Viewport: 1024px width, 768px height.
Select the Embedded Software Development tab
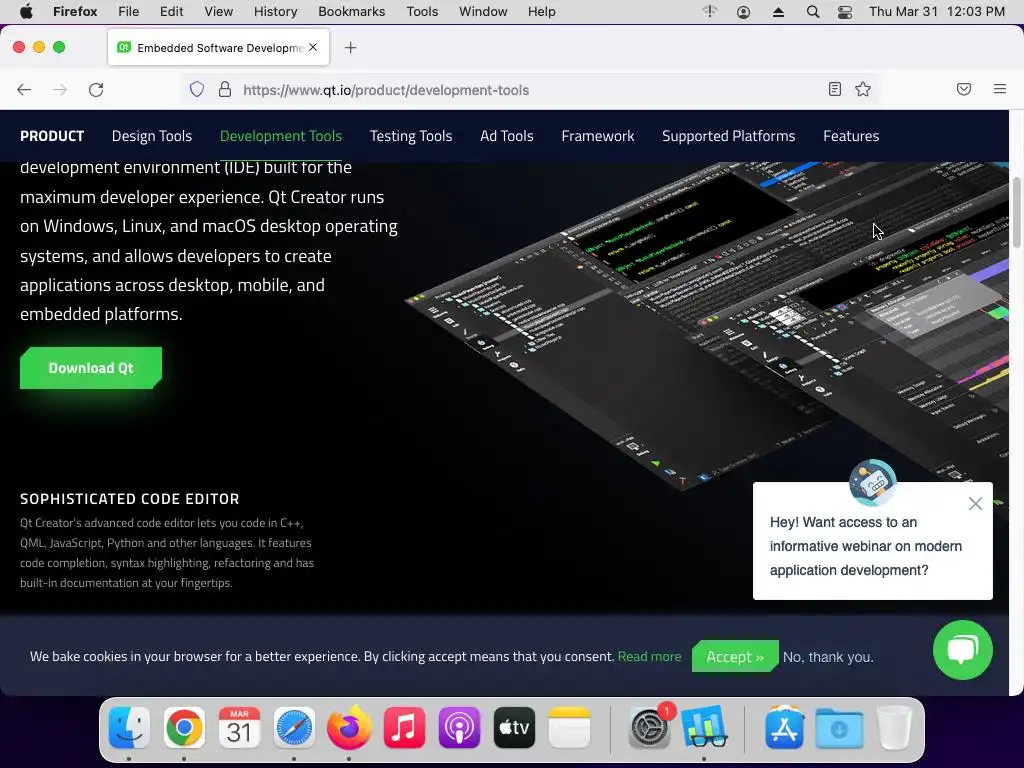click(x=219, y=48)
